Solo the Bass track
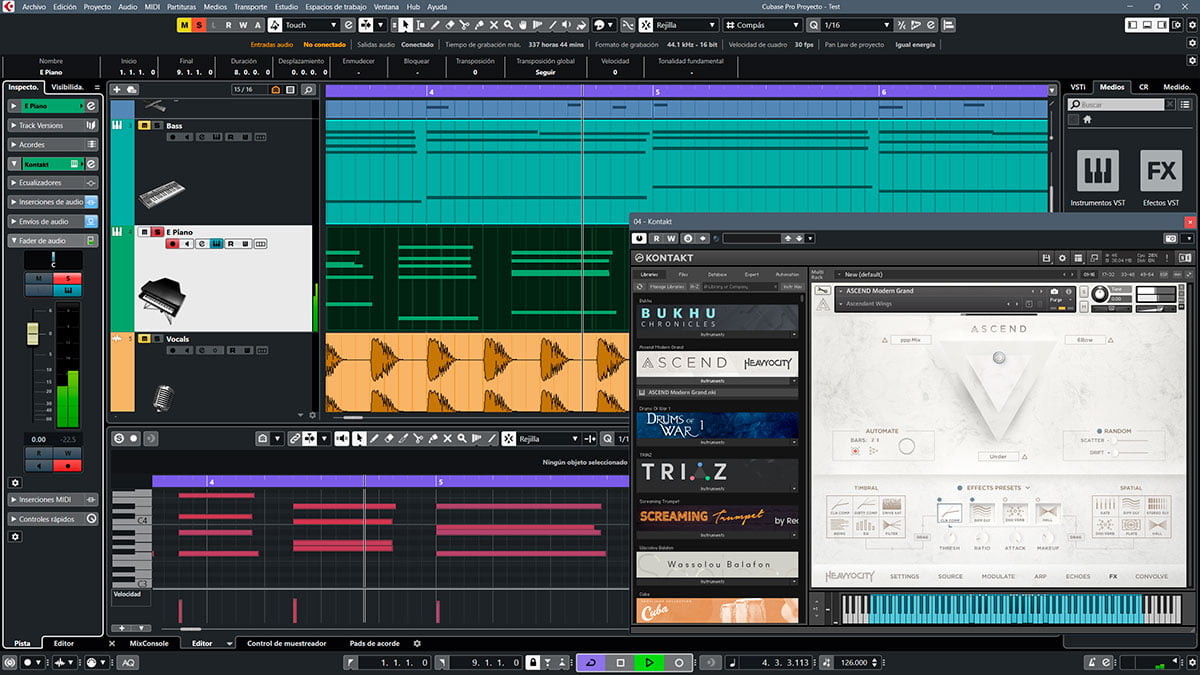 [x=157, y=126]
